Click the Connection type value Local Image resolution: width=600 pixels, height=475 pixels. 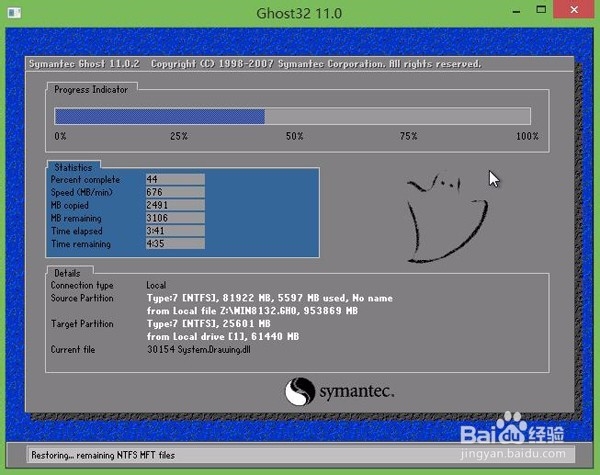pyautogui.click(x=156, y=285)
